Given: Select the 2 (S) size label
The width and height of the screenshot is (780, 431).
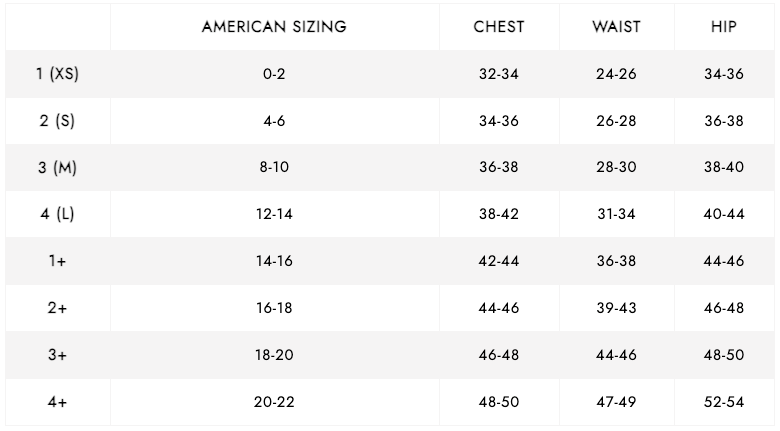Looking at the screenshot, I should (x=57, y=121).
